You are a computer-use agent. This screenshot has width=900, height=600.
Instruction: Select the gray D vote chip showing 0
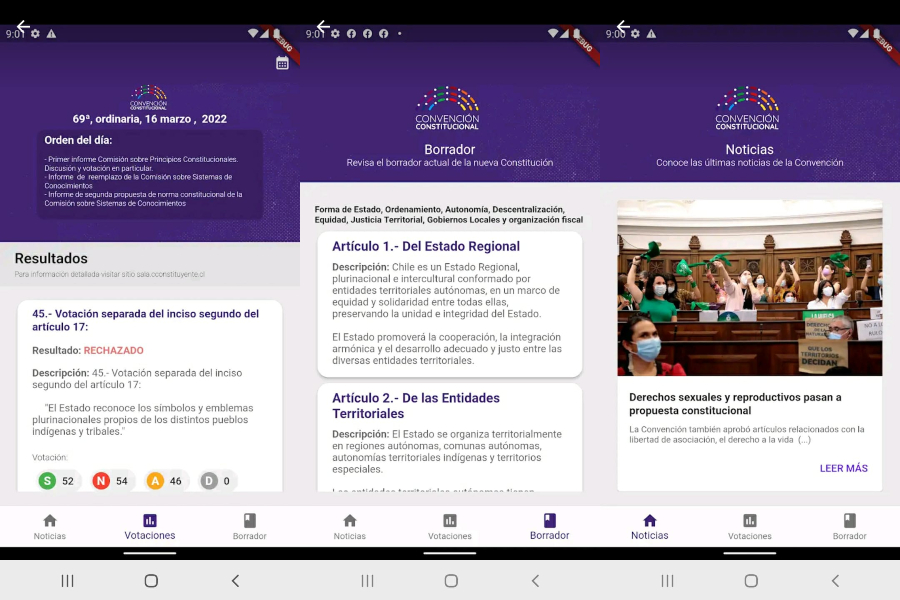(217, 481)
